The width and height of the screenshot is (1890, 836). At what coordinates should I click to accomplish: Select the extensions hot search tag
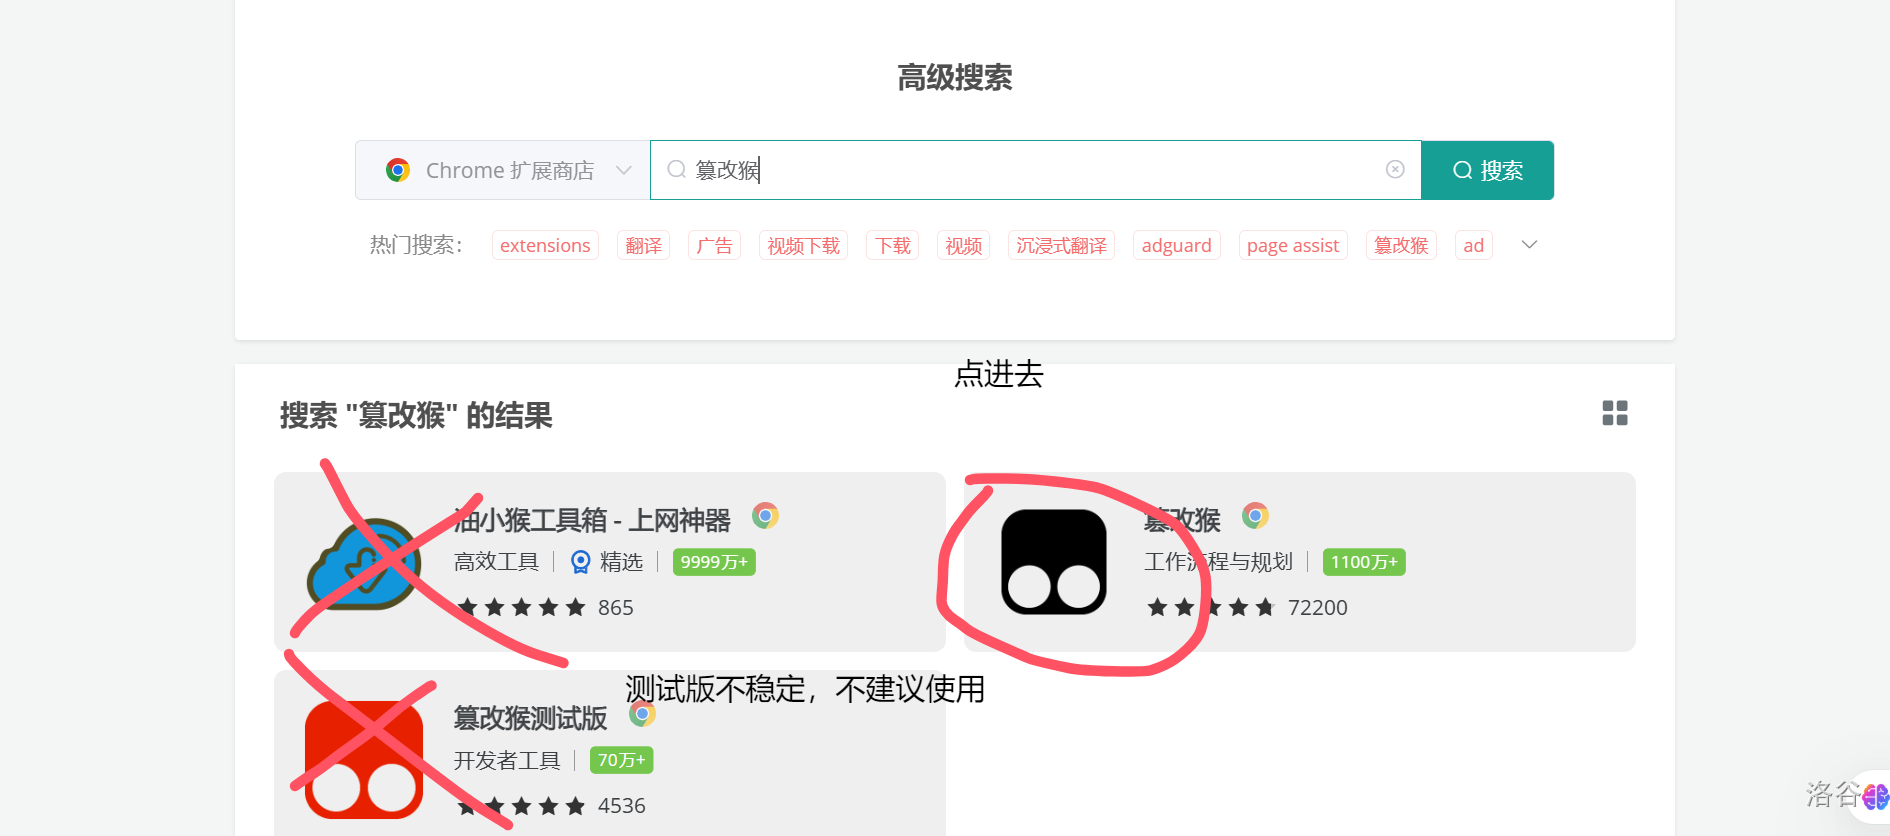tap(545, 245)
